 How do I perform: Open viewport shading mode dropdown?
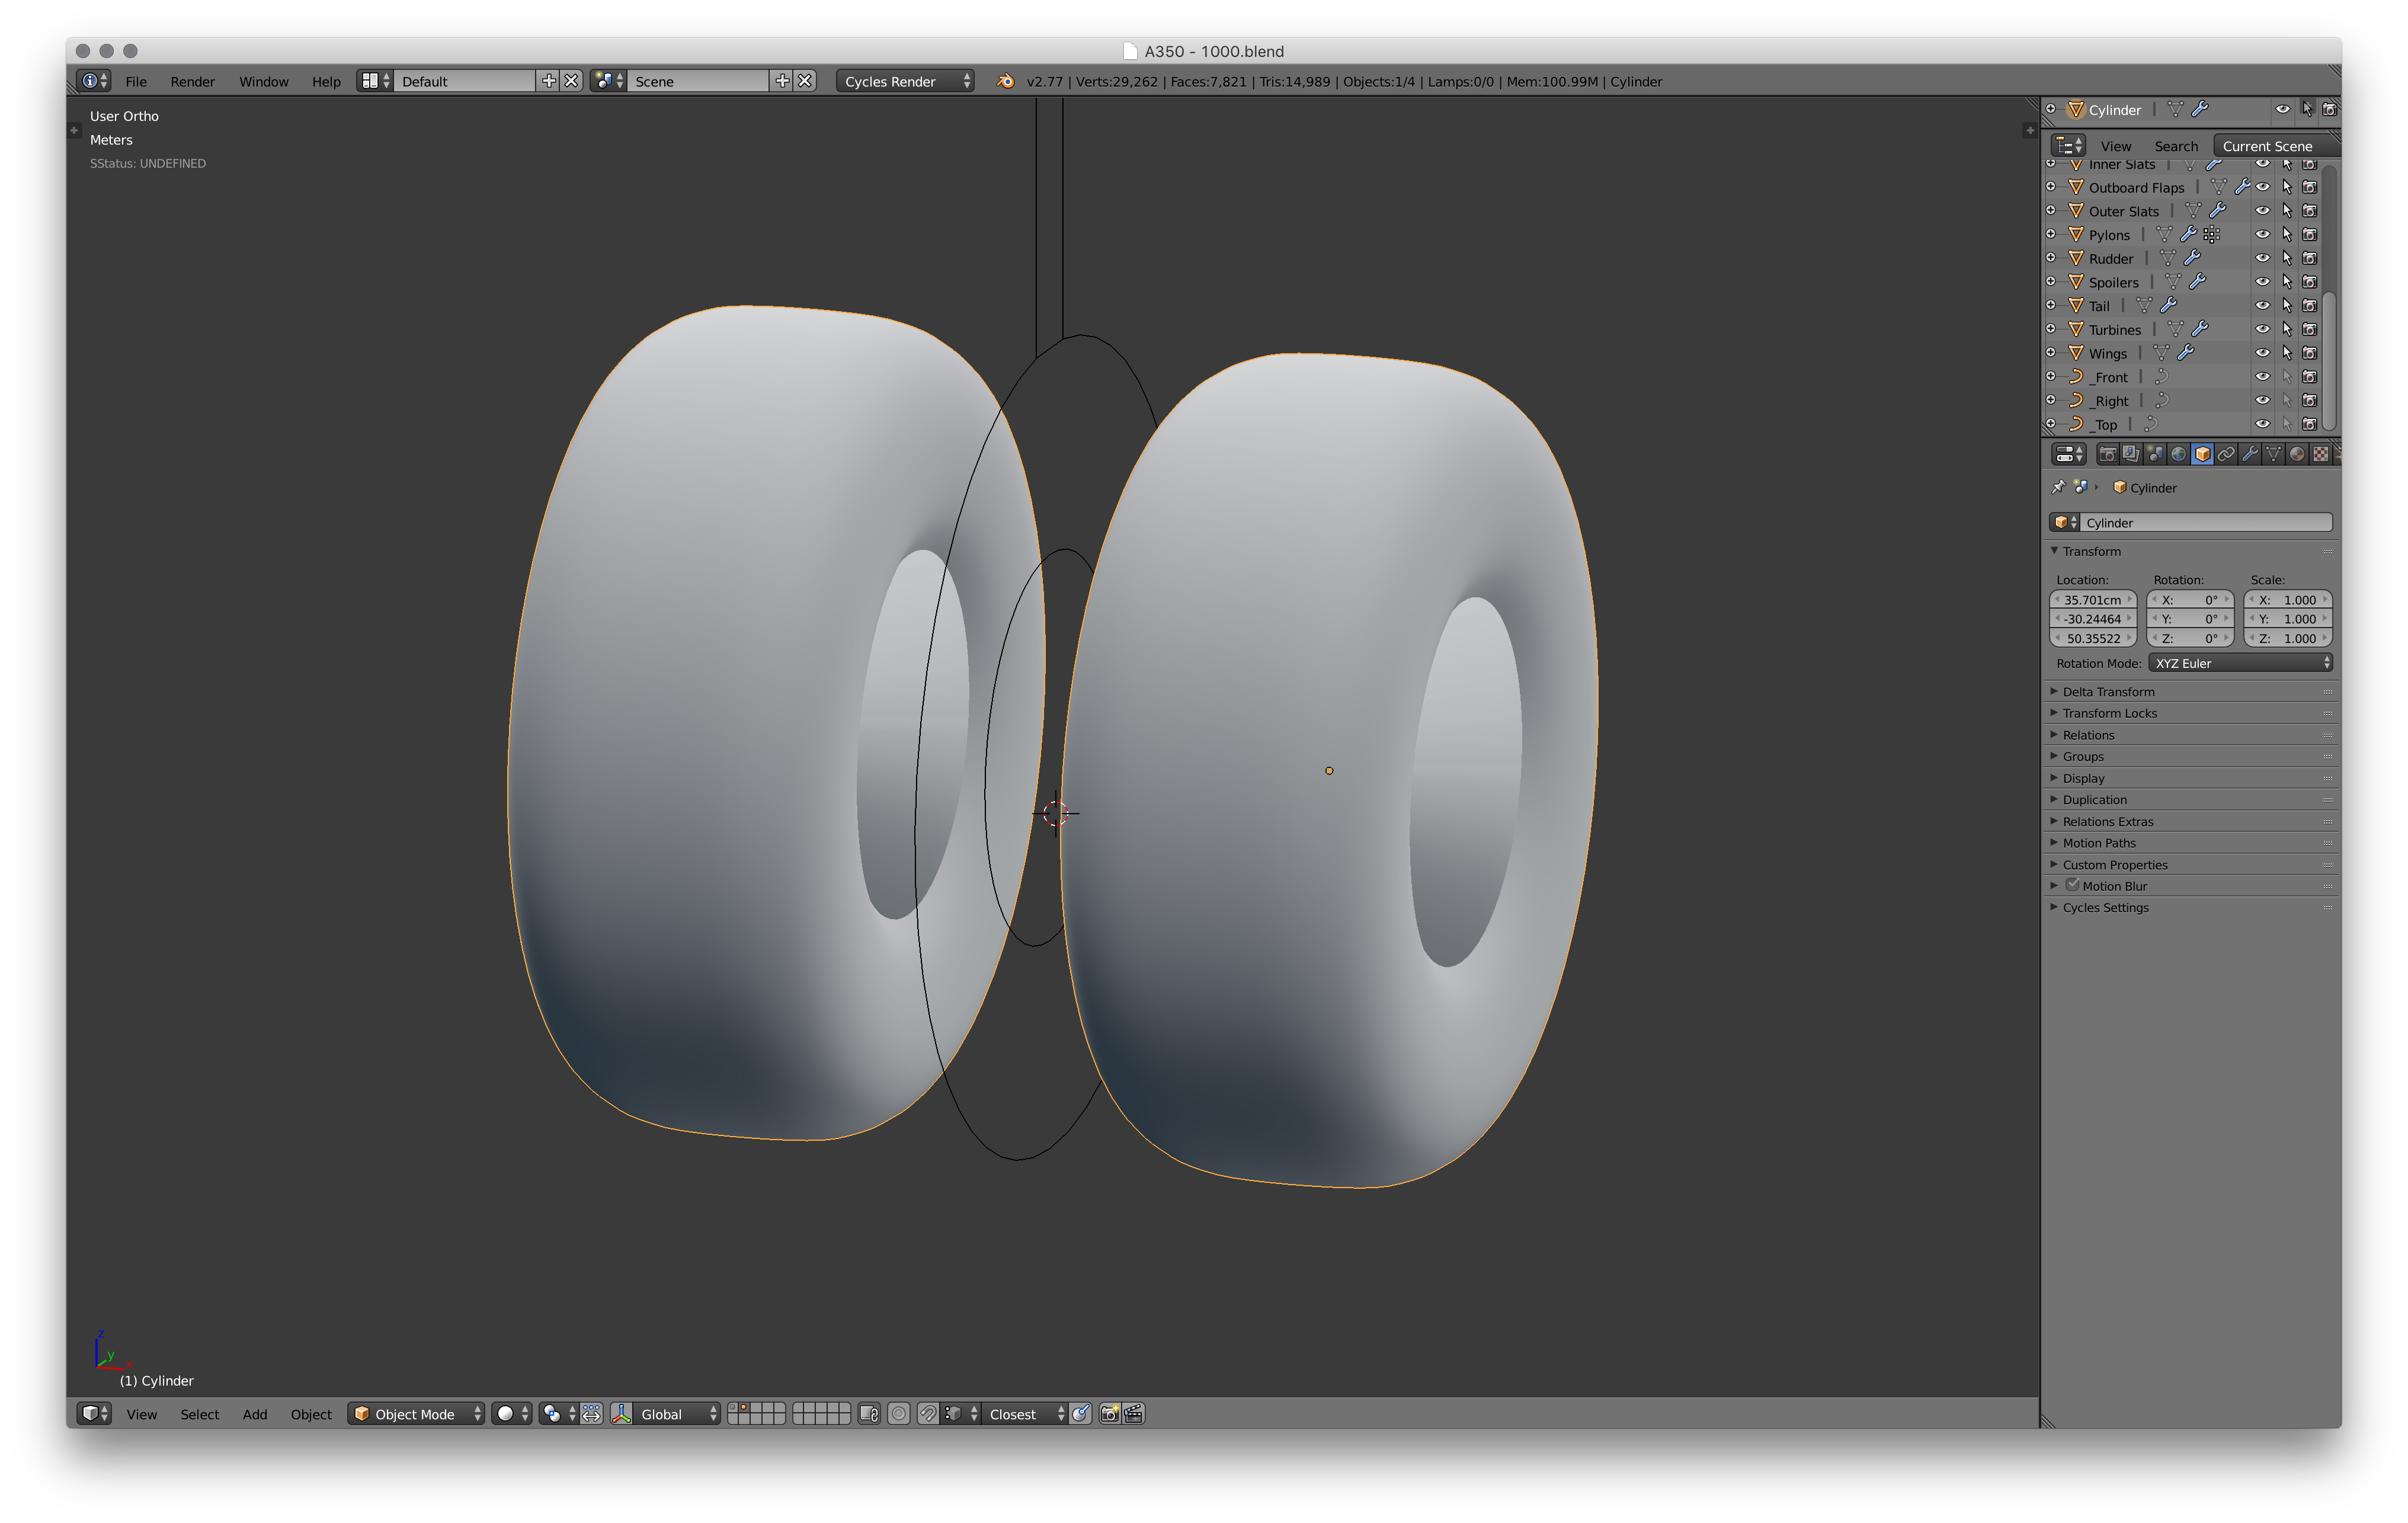coord(512,1413)
